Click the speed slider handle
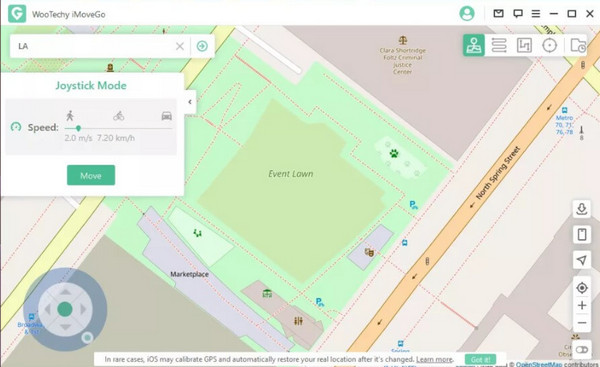Viewport: 600px width, 367px height. (x=78, y=128)
